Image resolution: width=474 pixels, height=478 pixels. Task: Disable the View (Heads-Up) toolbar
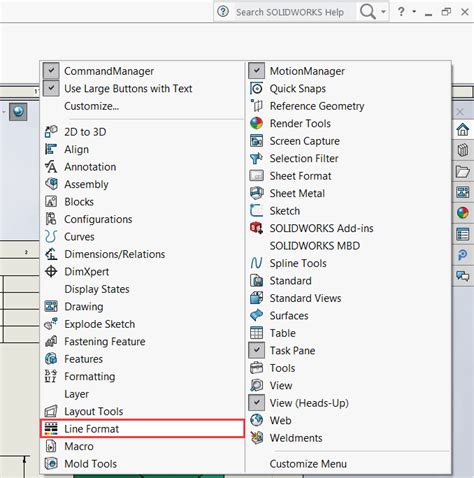click(256, 402)
